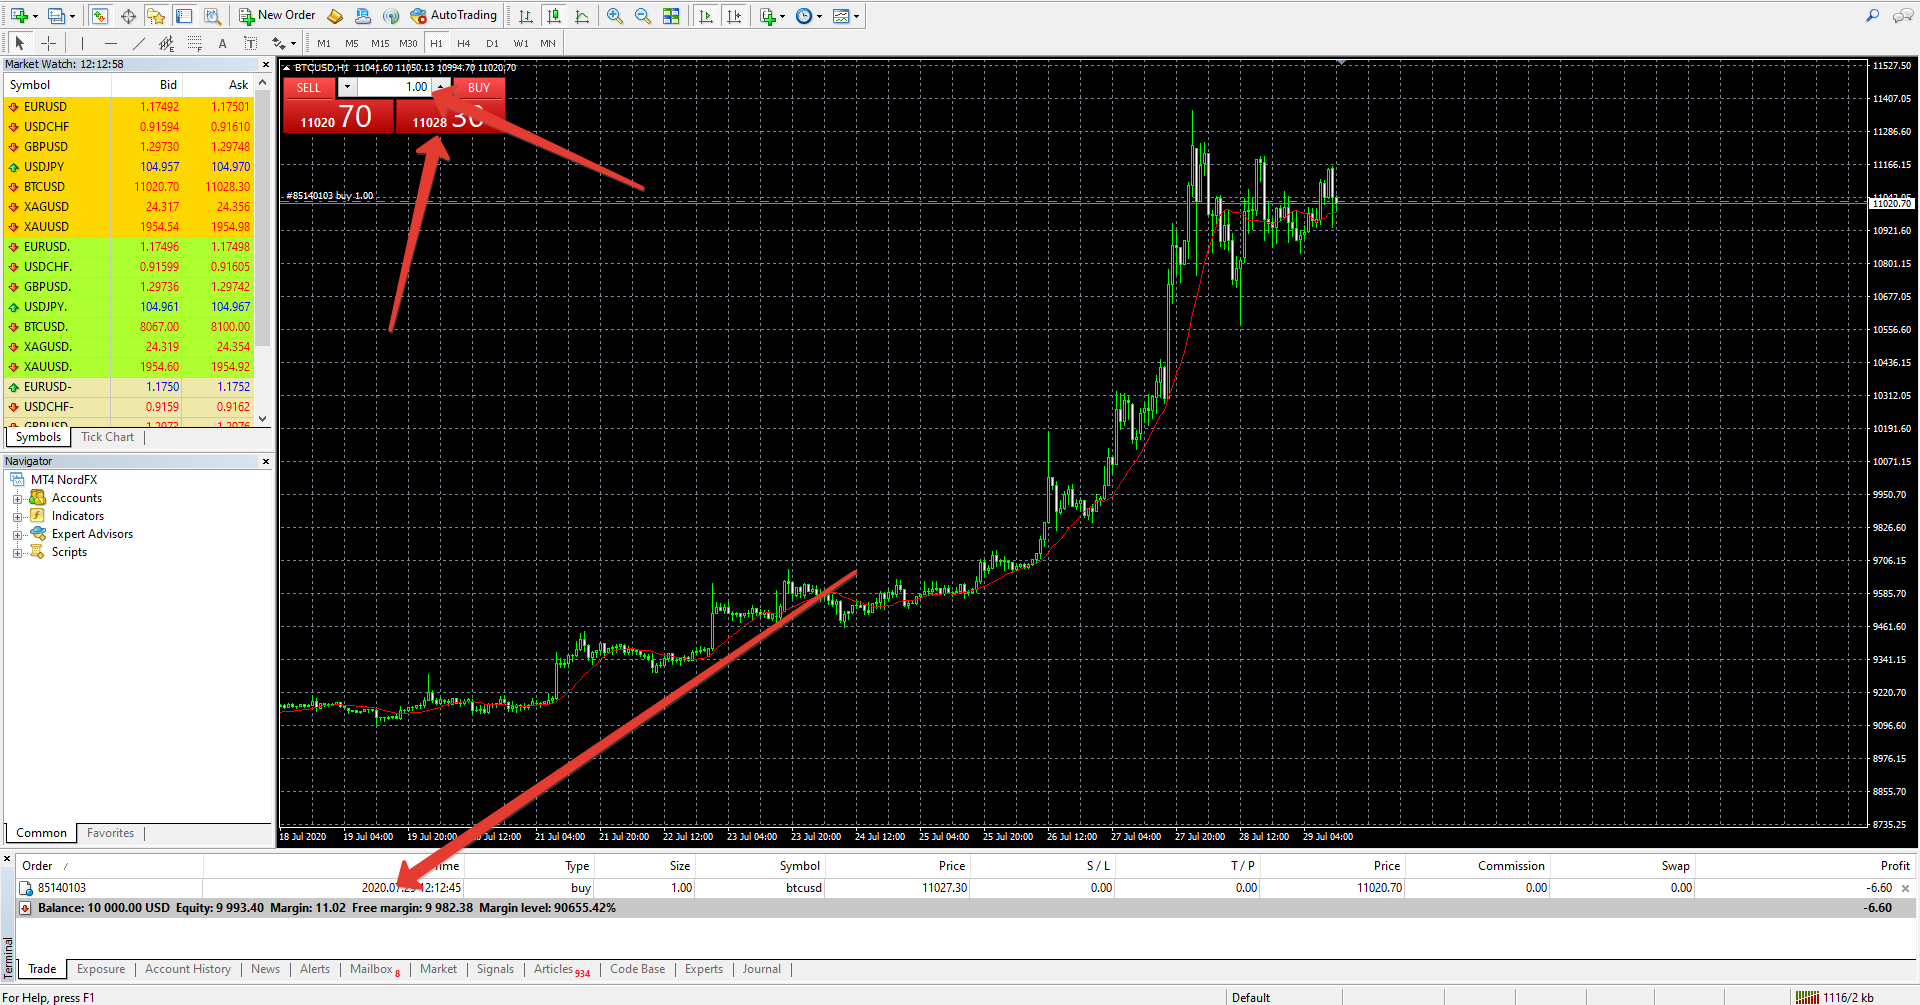1920x1005 pixels.
Task: Switch to Navigator Favorites tab
Action: click(110, 833)
